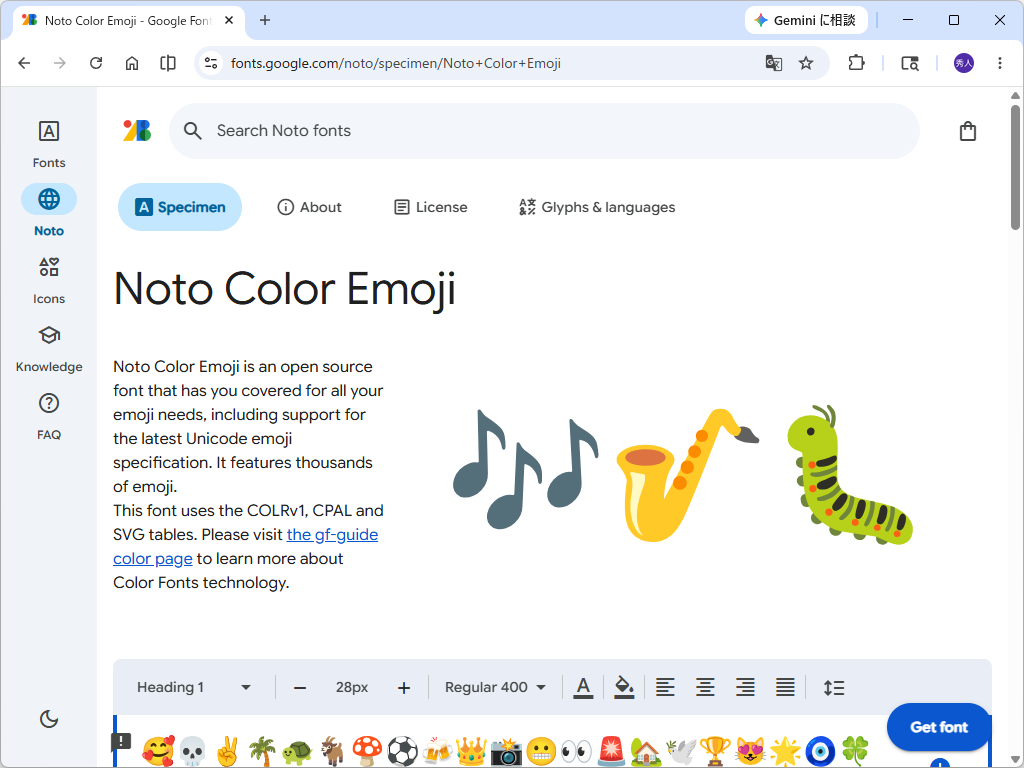Close the Noto Color Emoji tab
Screen dimensions: 1024x768
[229, 20]
